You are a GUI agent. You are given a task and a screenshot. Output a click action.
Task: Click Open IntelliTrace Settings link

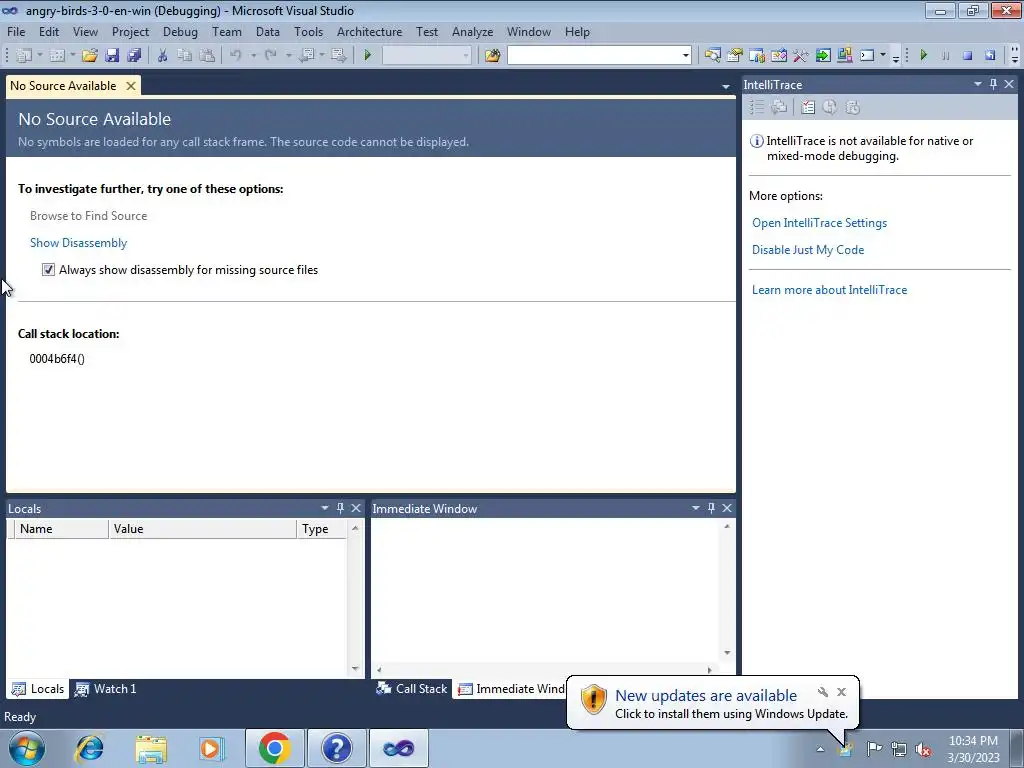tap(819, 223)
